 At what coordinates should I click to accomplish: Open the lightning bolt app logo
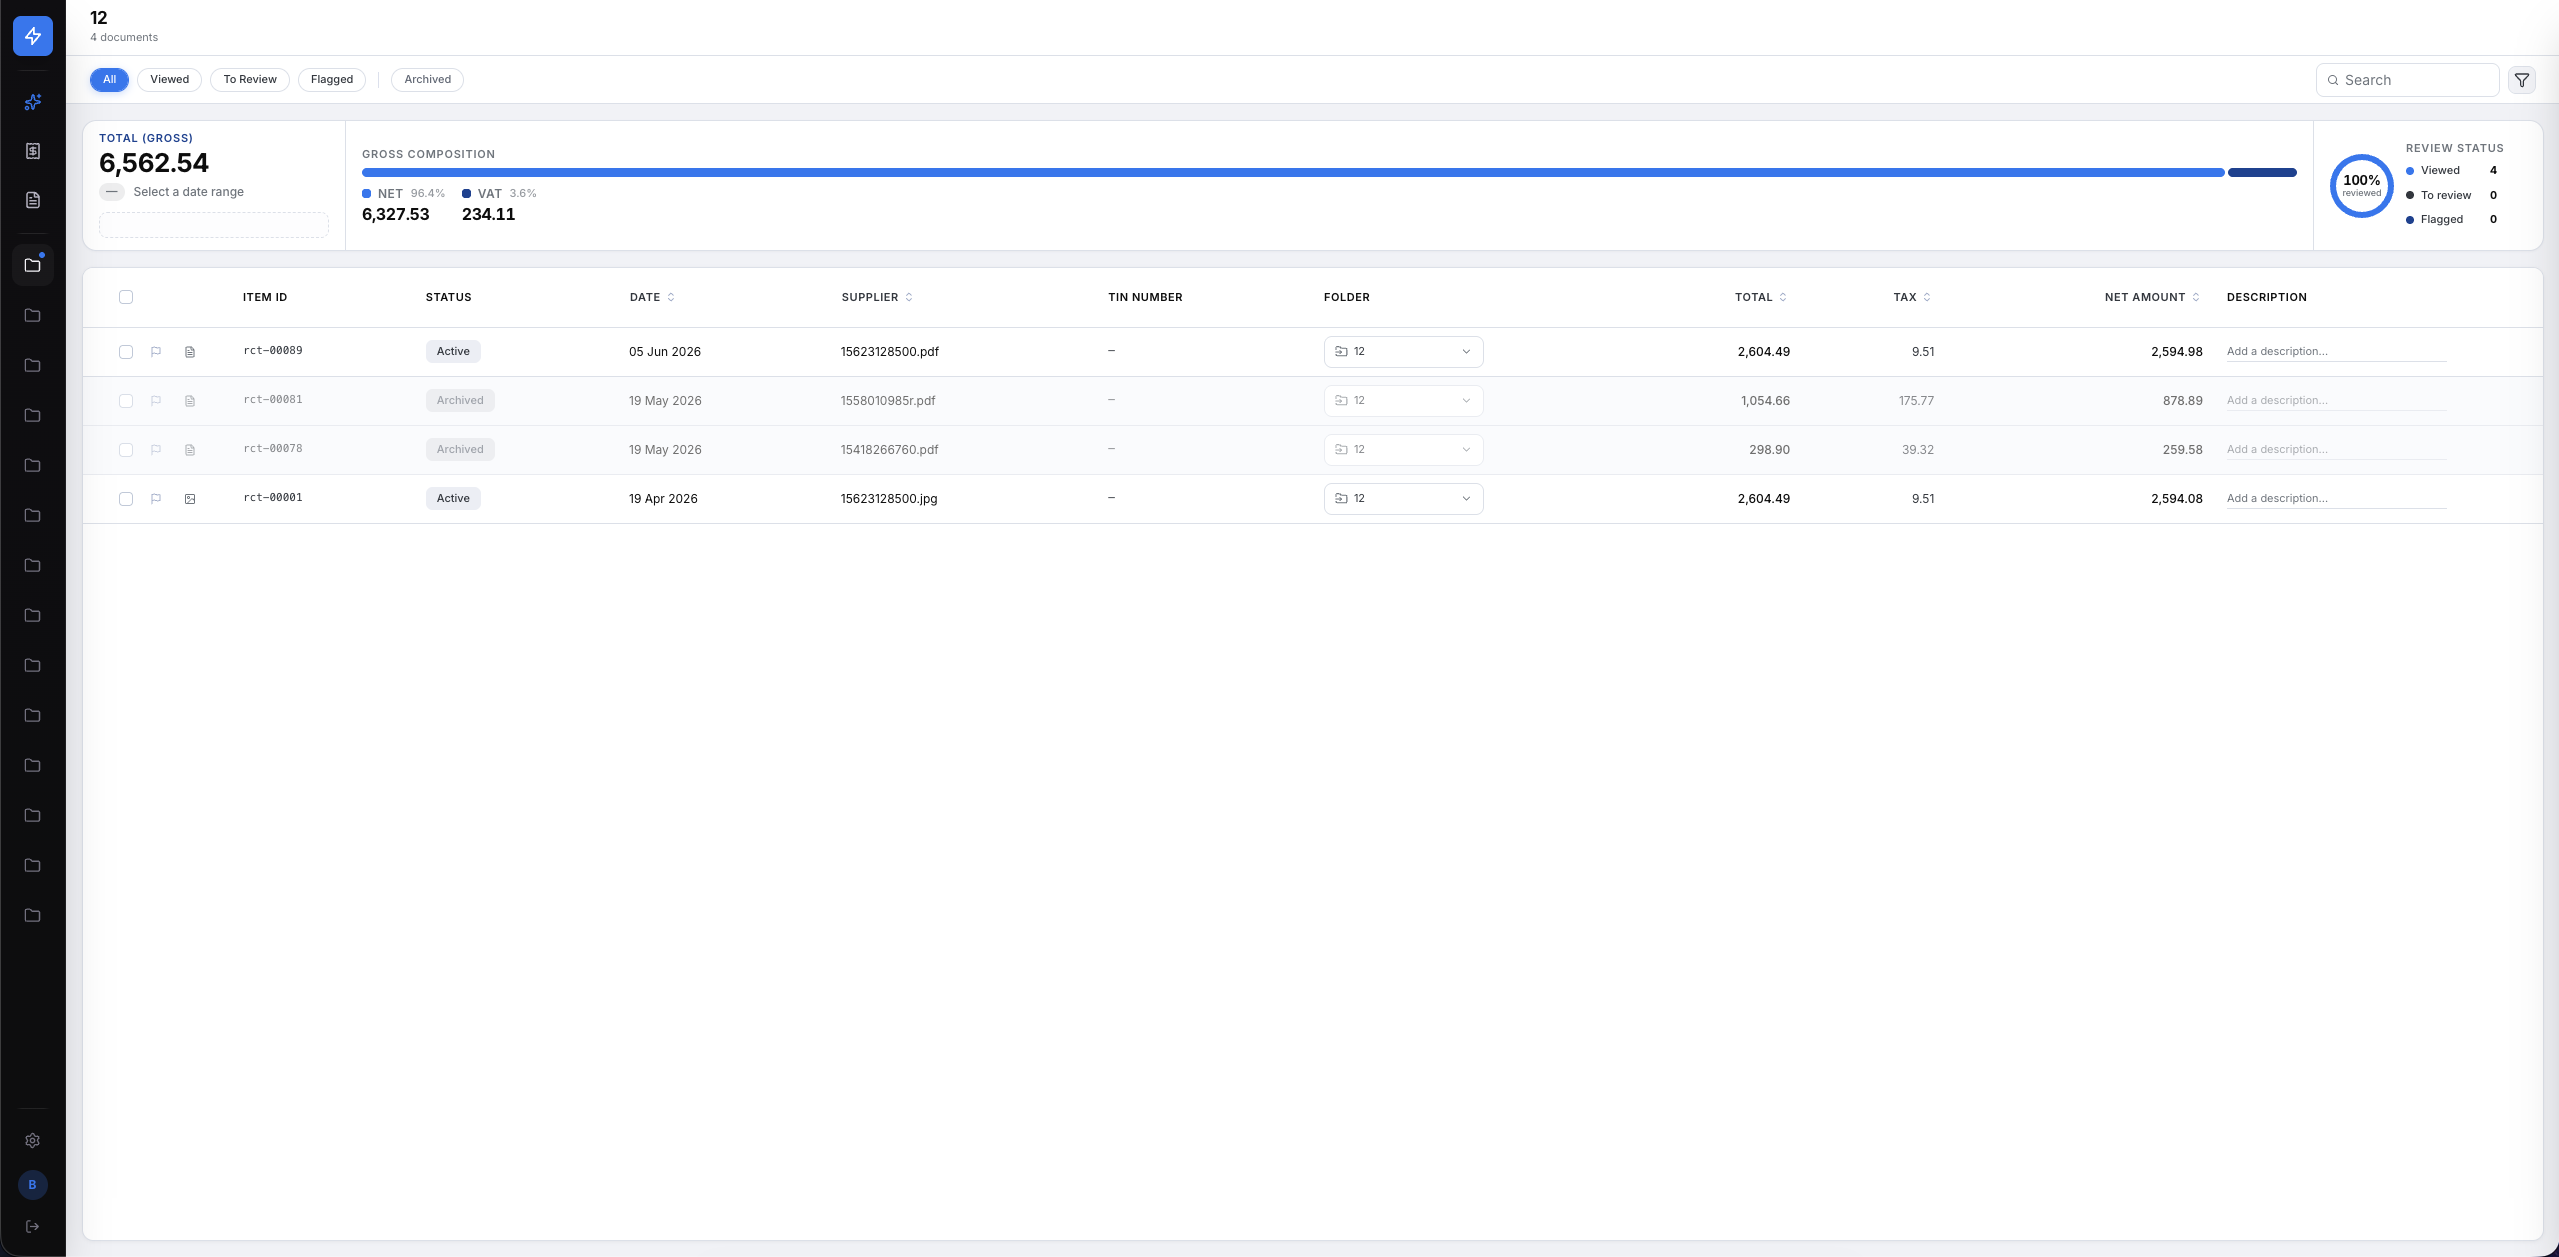pyautogui.click(x=33, y=36)
